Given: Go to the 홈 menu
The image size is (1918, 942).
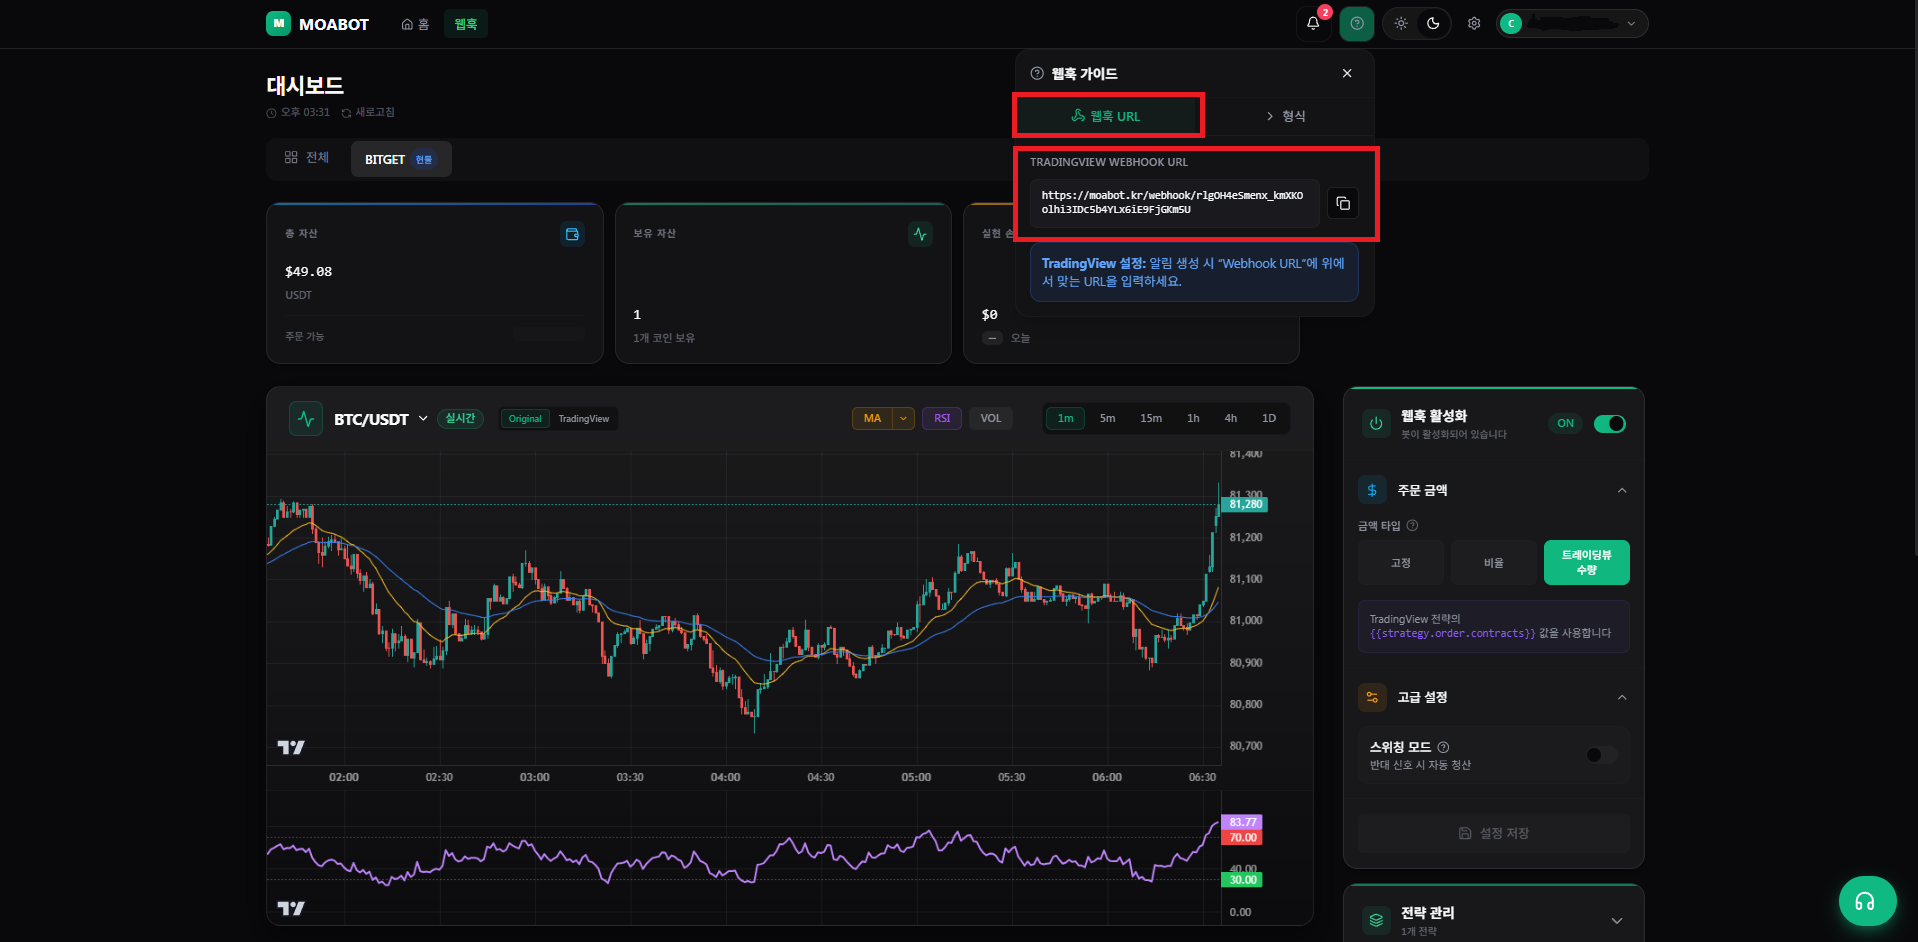Looking at the screenshot, I should pyautogui.click(x=415, y=24).
